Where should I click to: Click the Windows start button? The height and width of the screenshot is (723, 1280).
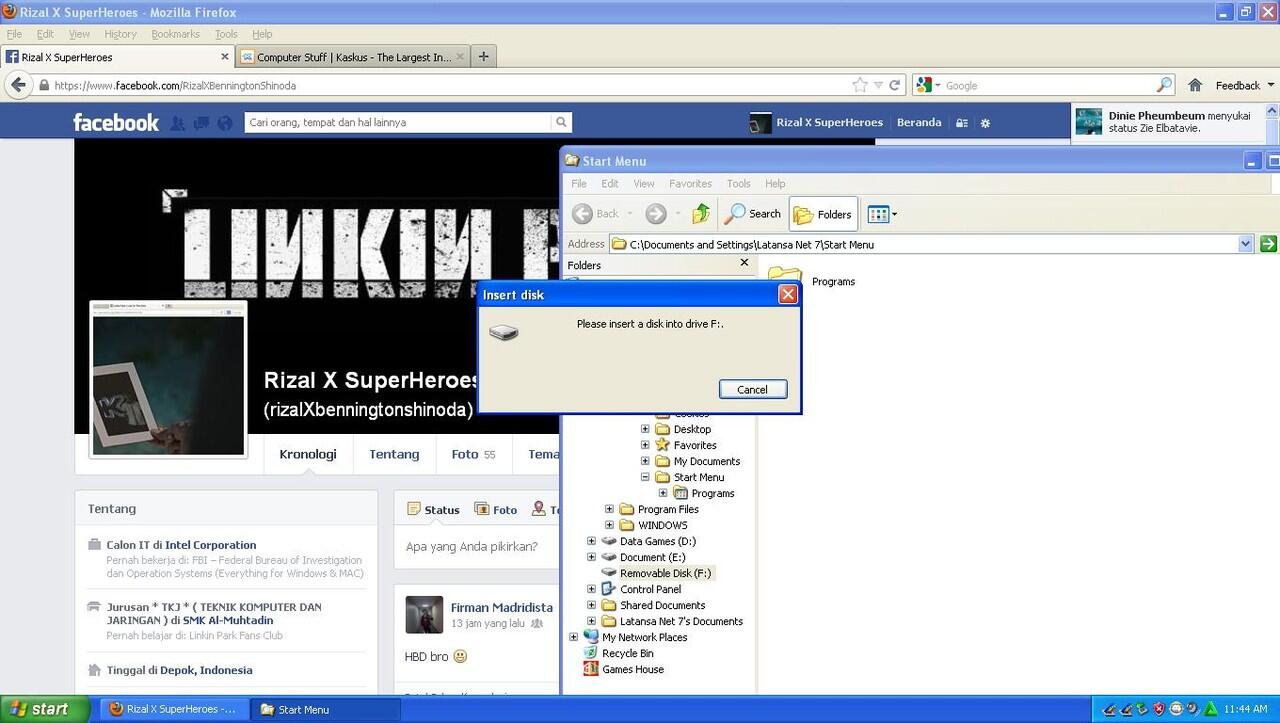(45, 709)
